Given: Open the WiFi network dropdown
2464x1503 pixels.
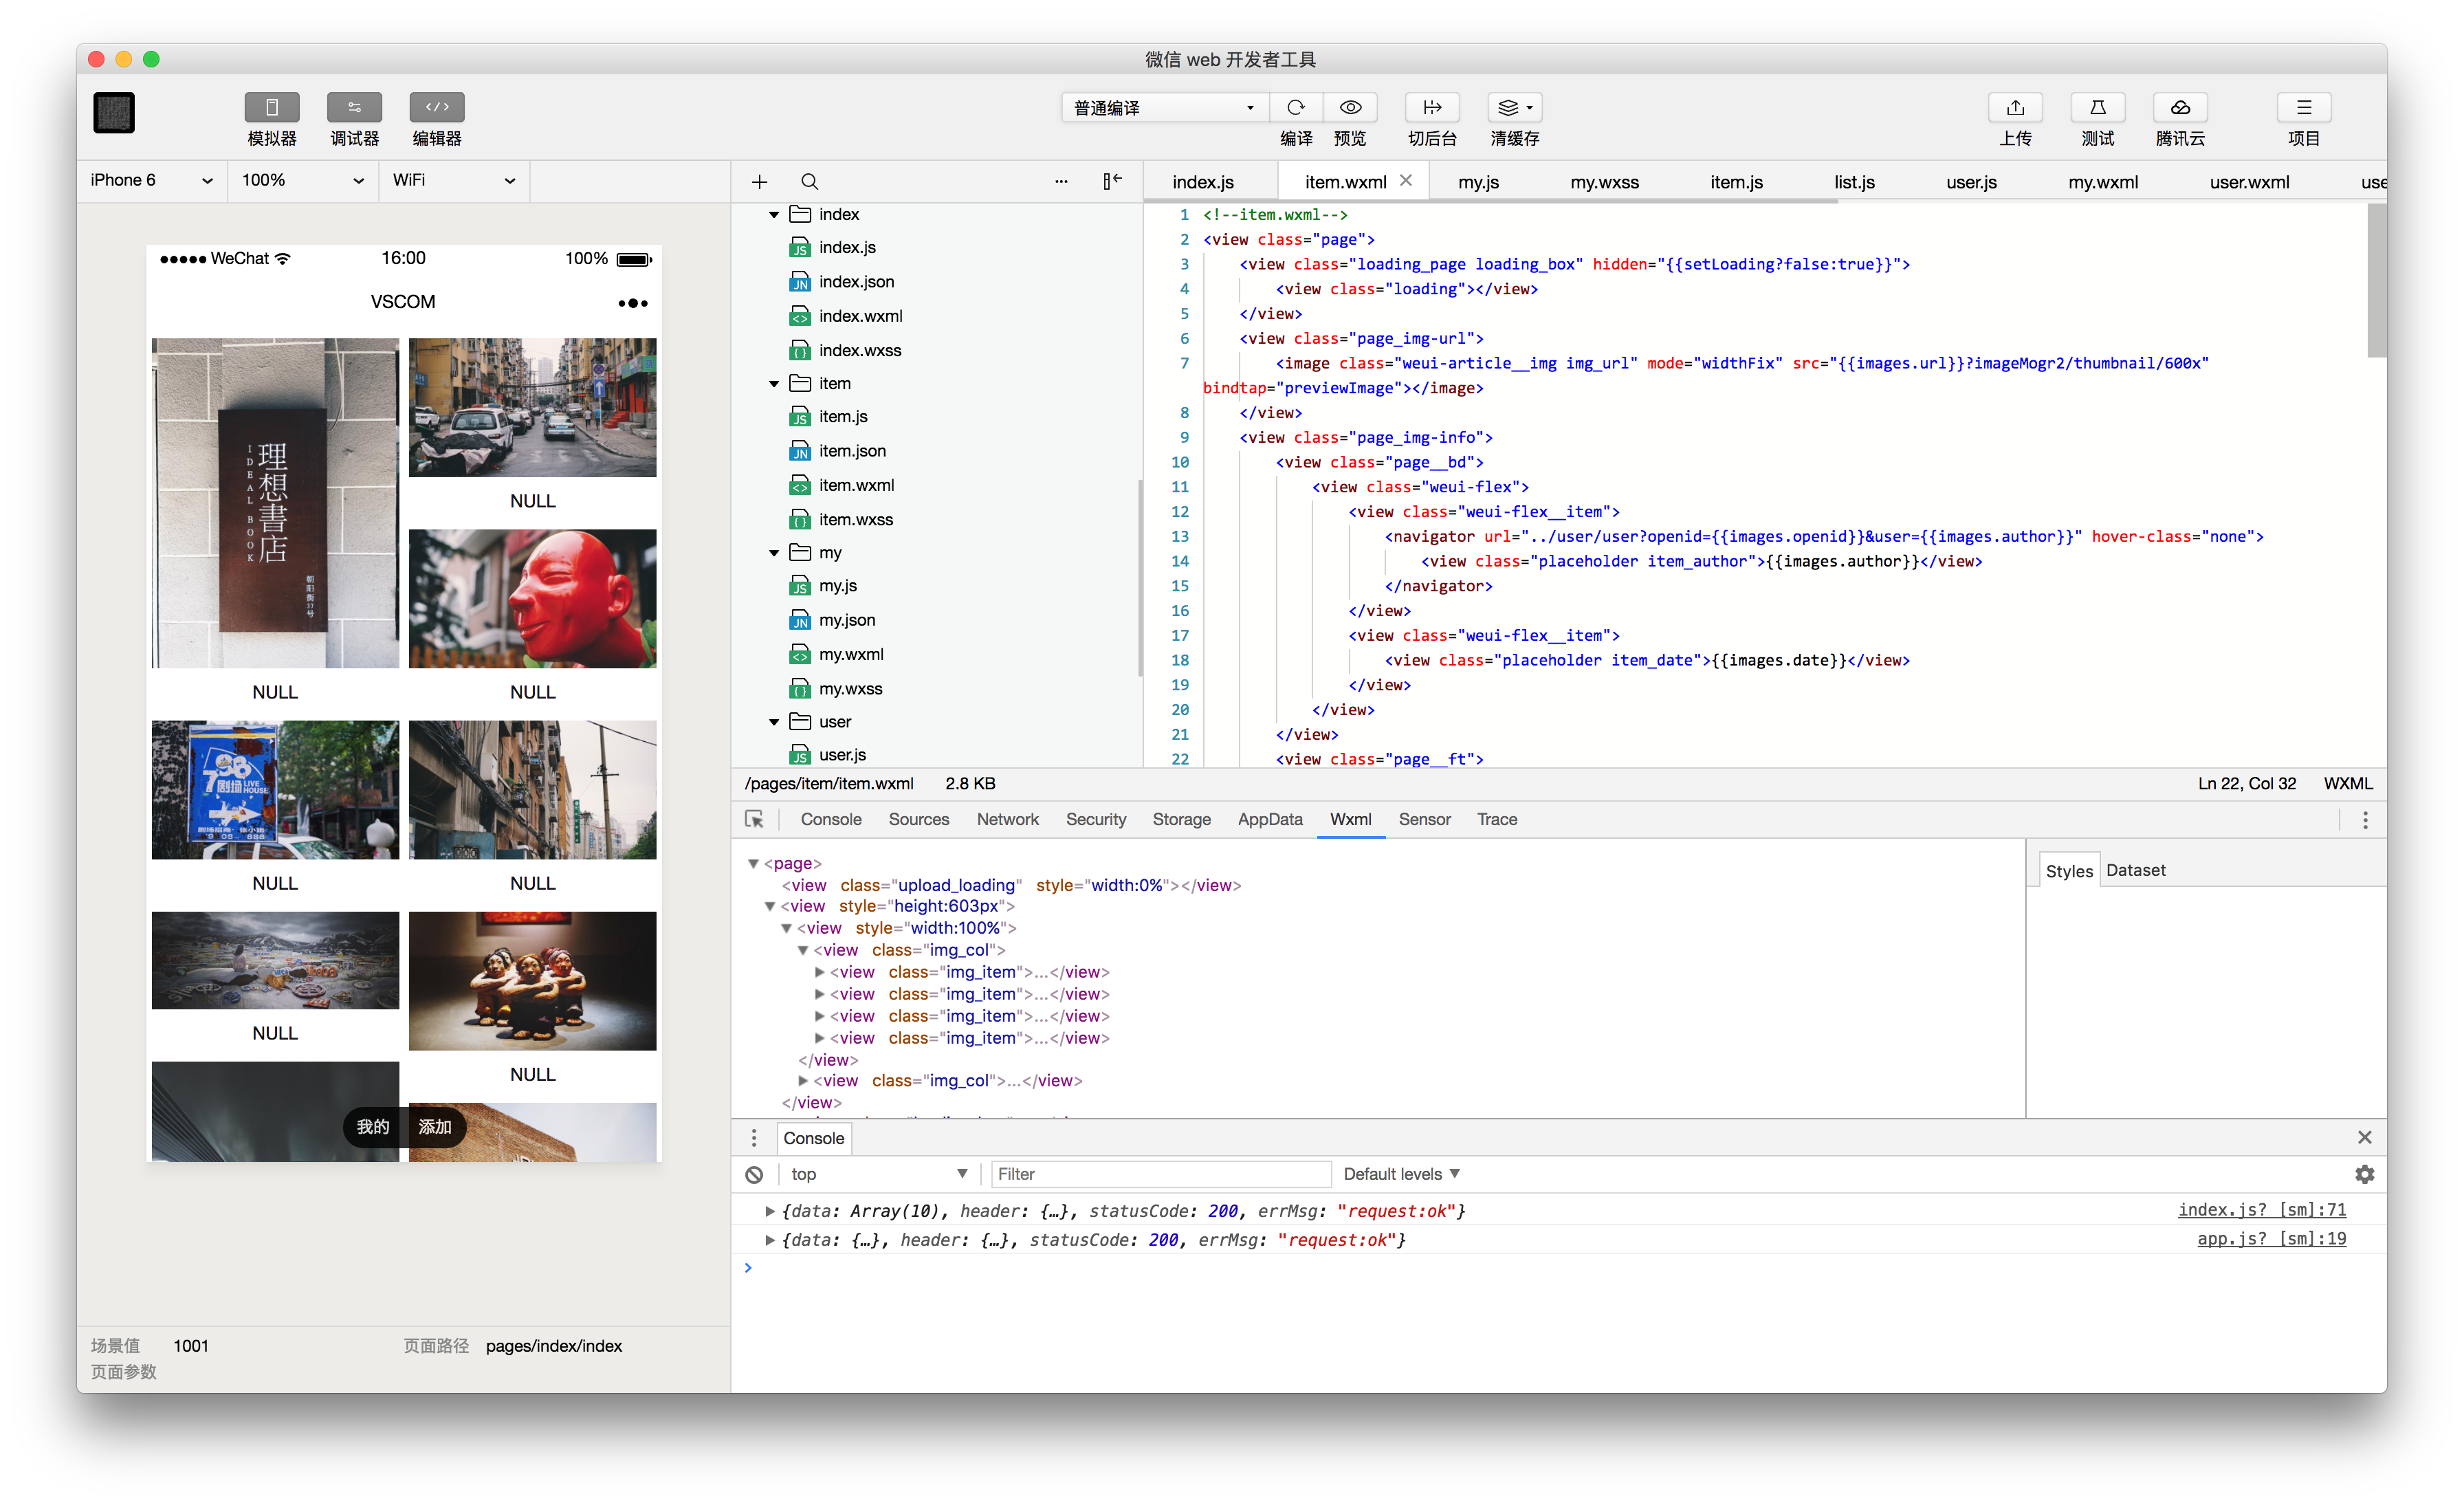Looking at the screenshot, I should pos(453,181).
